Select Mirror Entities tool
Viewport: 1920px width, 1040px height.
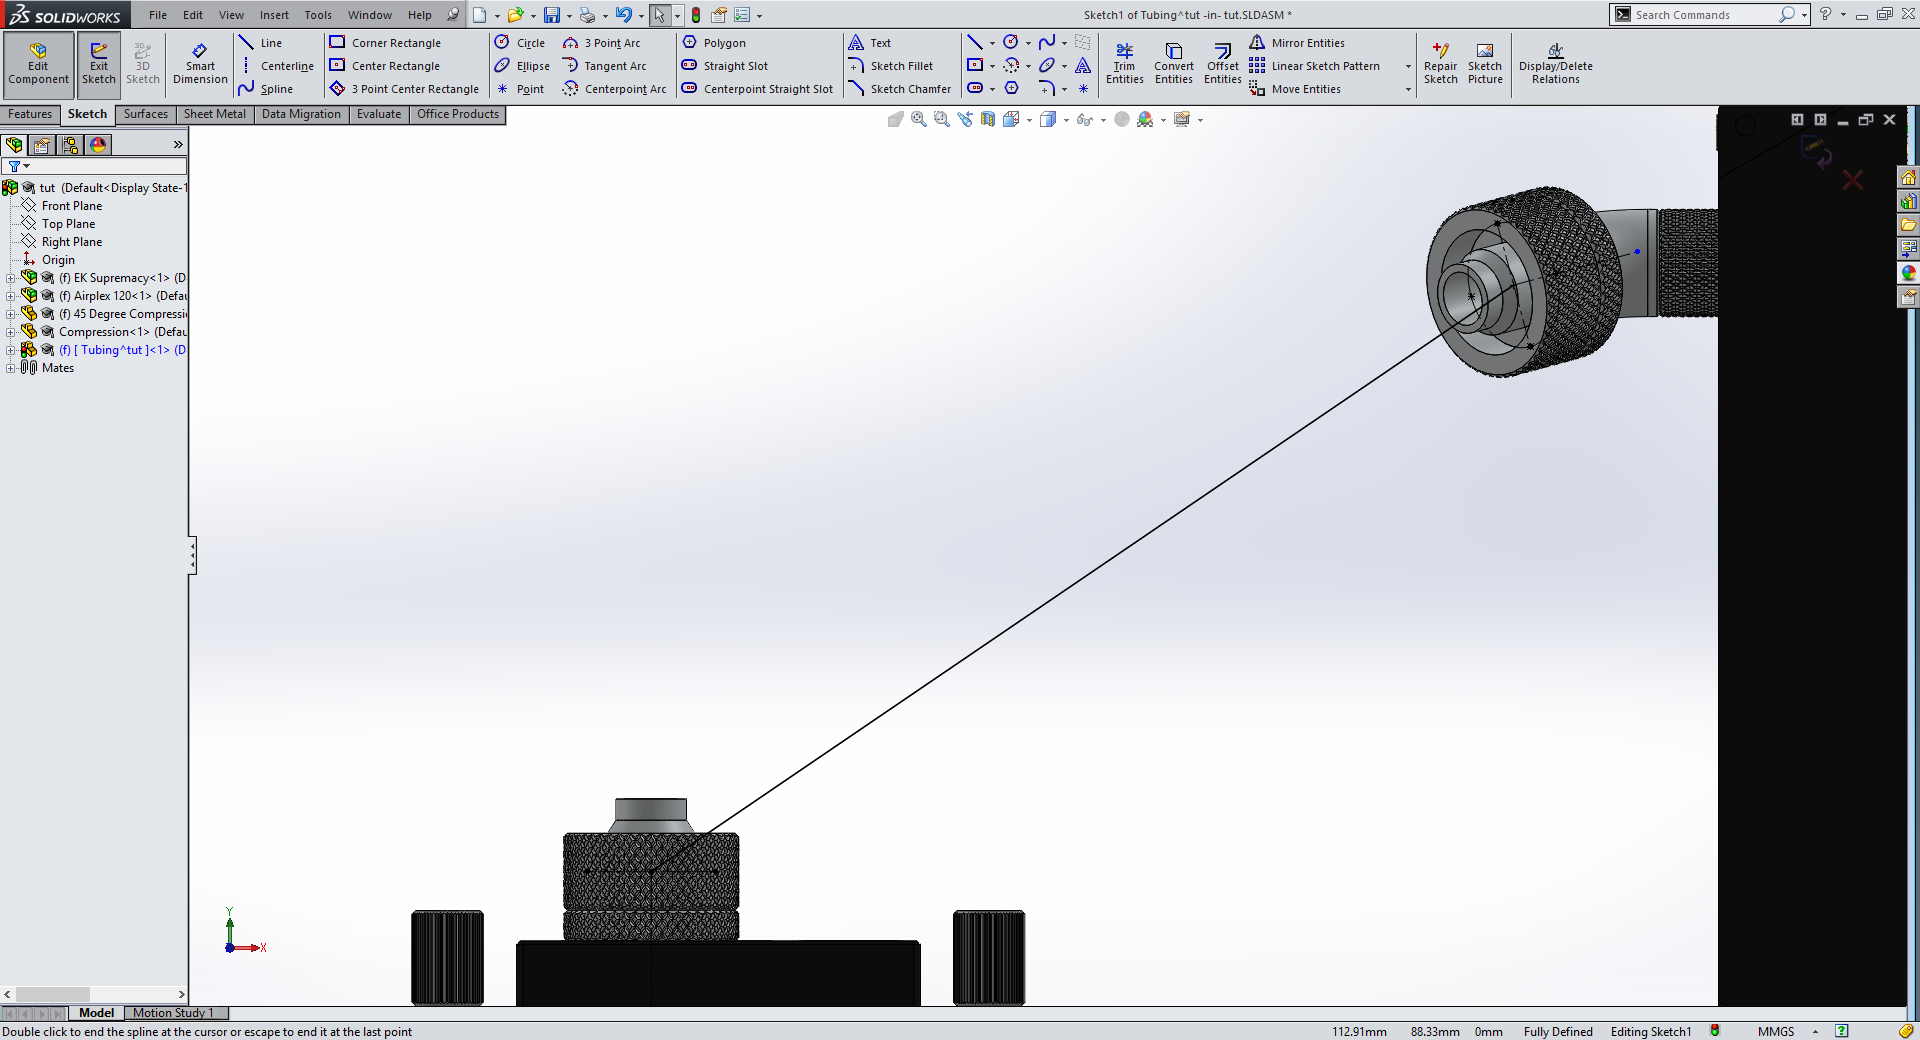[x=1297, y=43]
